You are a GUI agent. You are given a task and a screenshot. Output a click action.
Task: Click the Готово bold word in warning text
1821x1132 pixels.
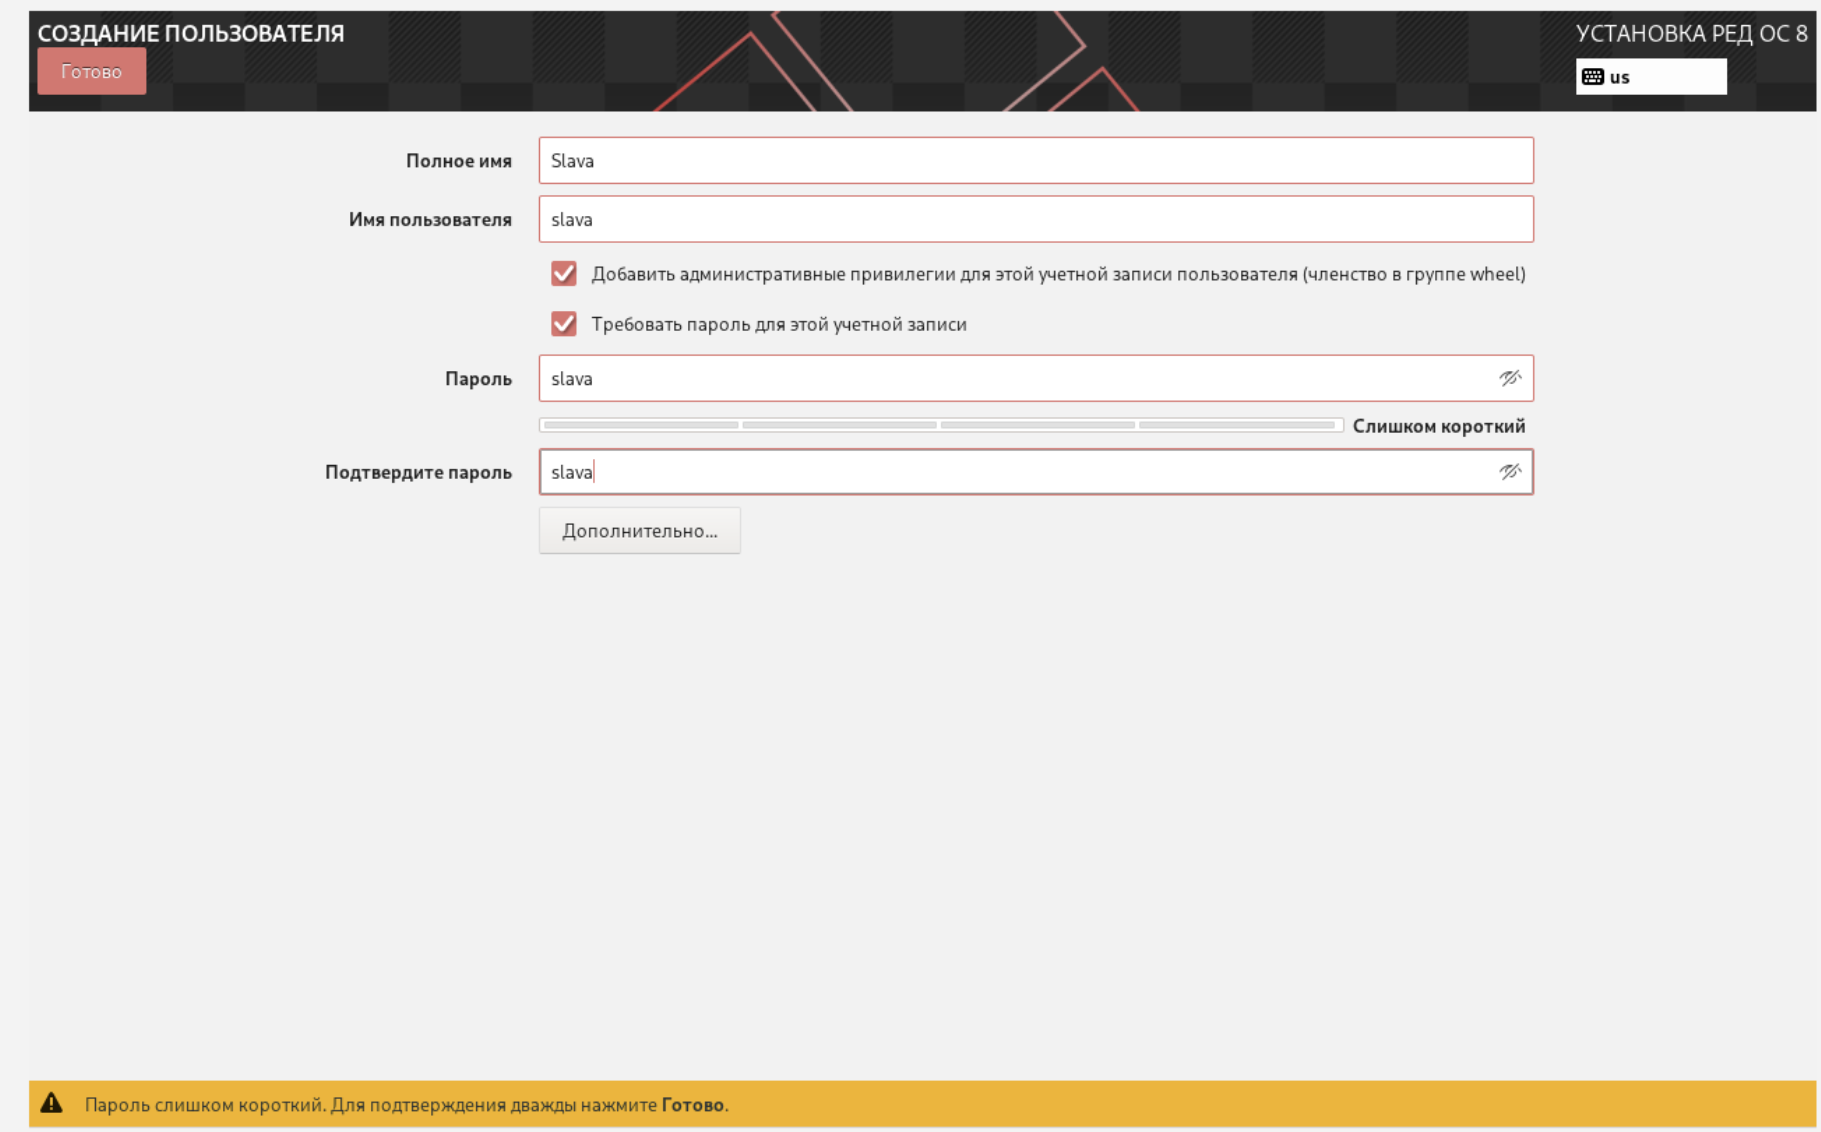click(x=692, y=1105)
